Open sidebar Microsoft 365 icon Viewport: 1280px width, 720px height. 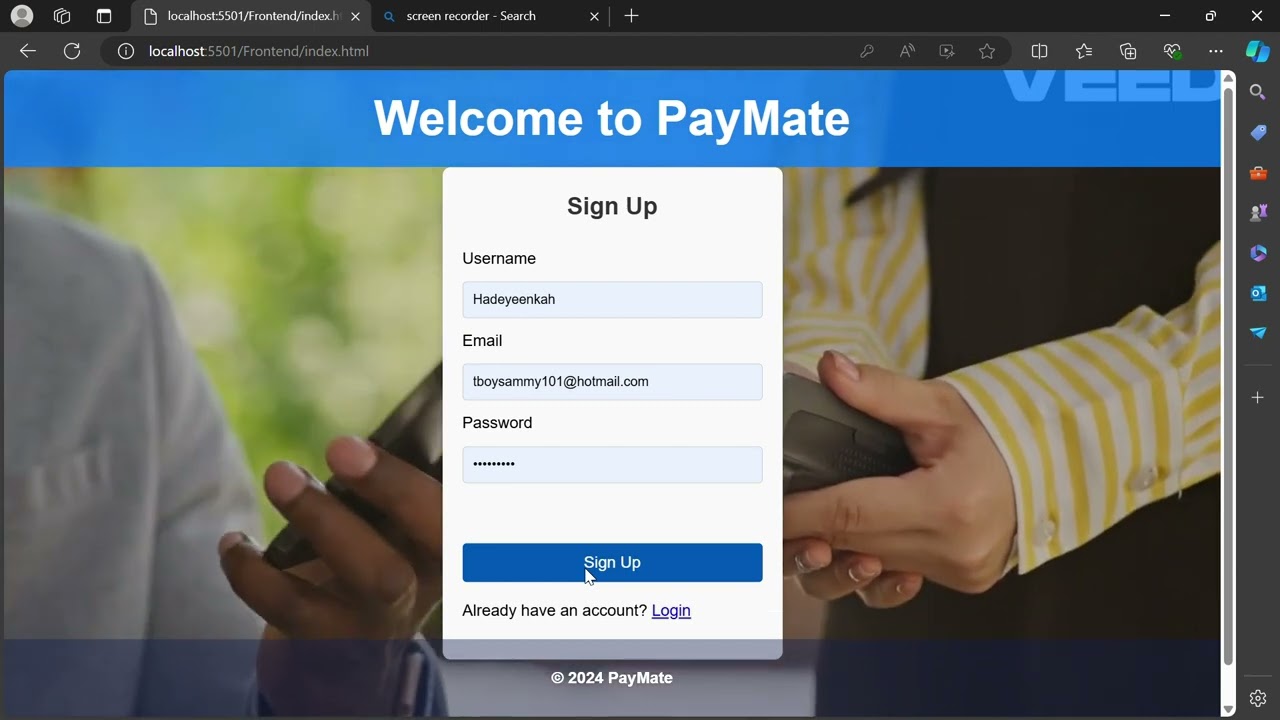click(x=1258, y=253)
